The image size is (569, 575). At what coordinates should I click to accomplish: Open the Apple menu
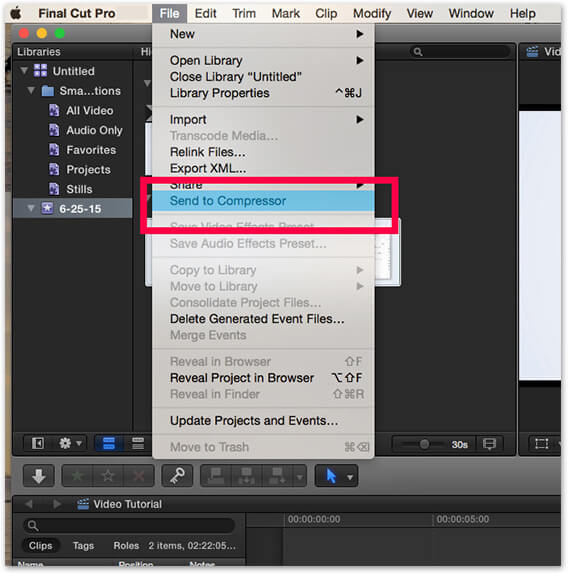(x=16, y=14)
